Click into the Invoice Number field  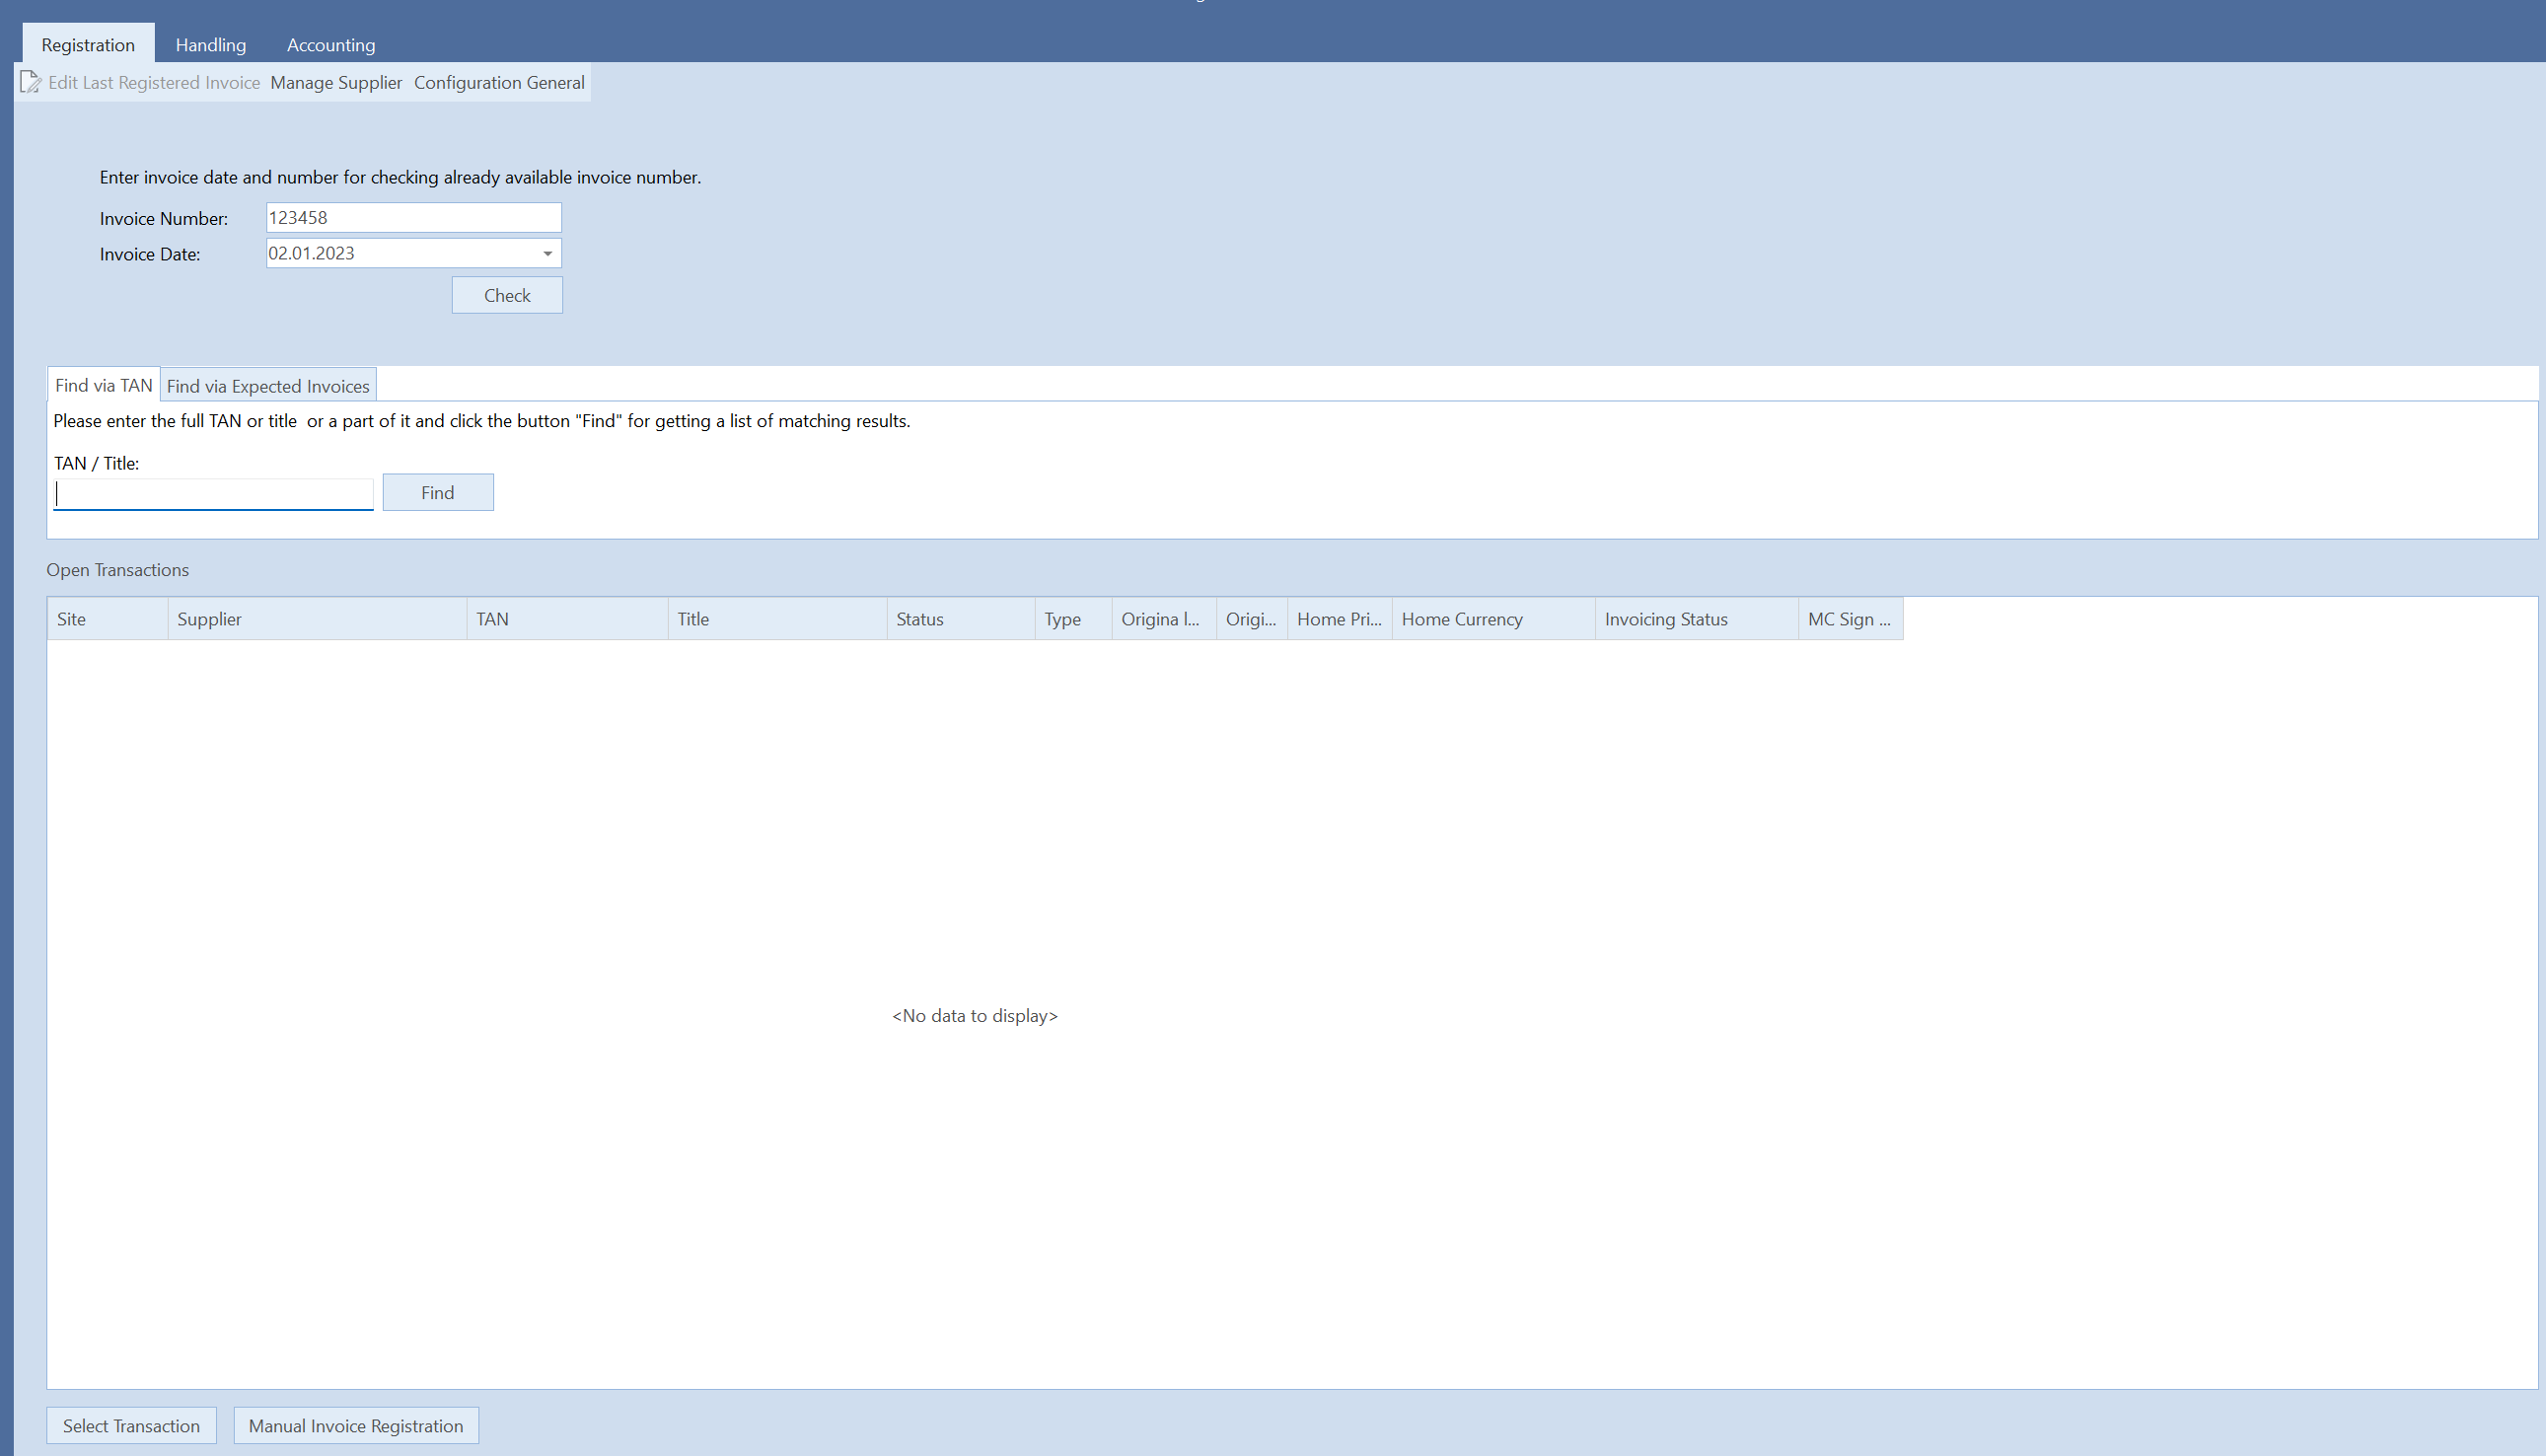(412, 218)
